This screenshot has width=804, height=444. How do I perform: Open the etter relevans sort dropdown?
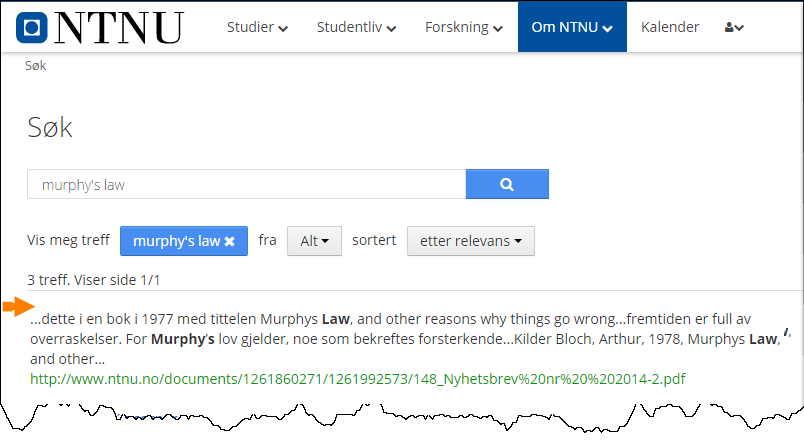coord(471,241)
